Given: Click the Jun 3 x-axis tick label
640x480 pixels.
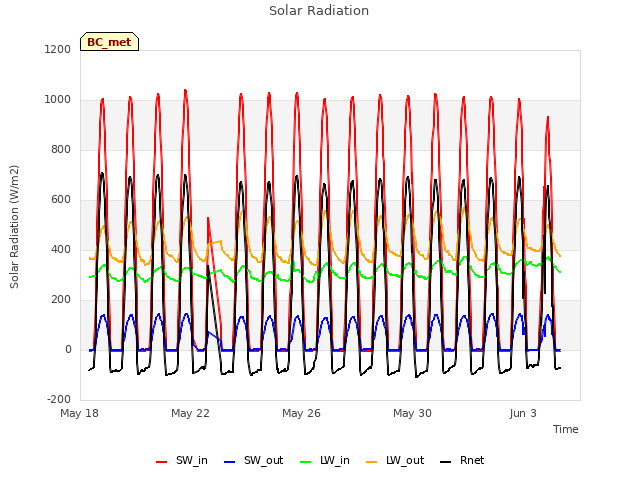Looking at the screenshot, I should point(523,413).
